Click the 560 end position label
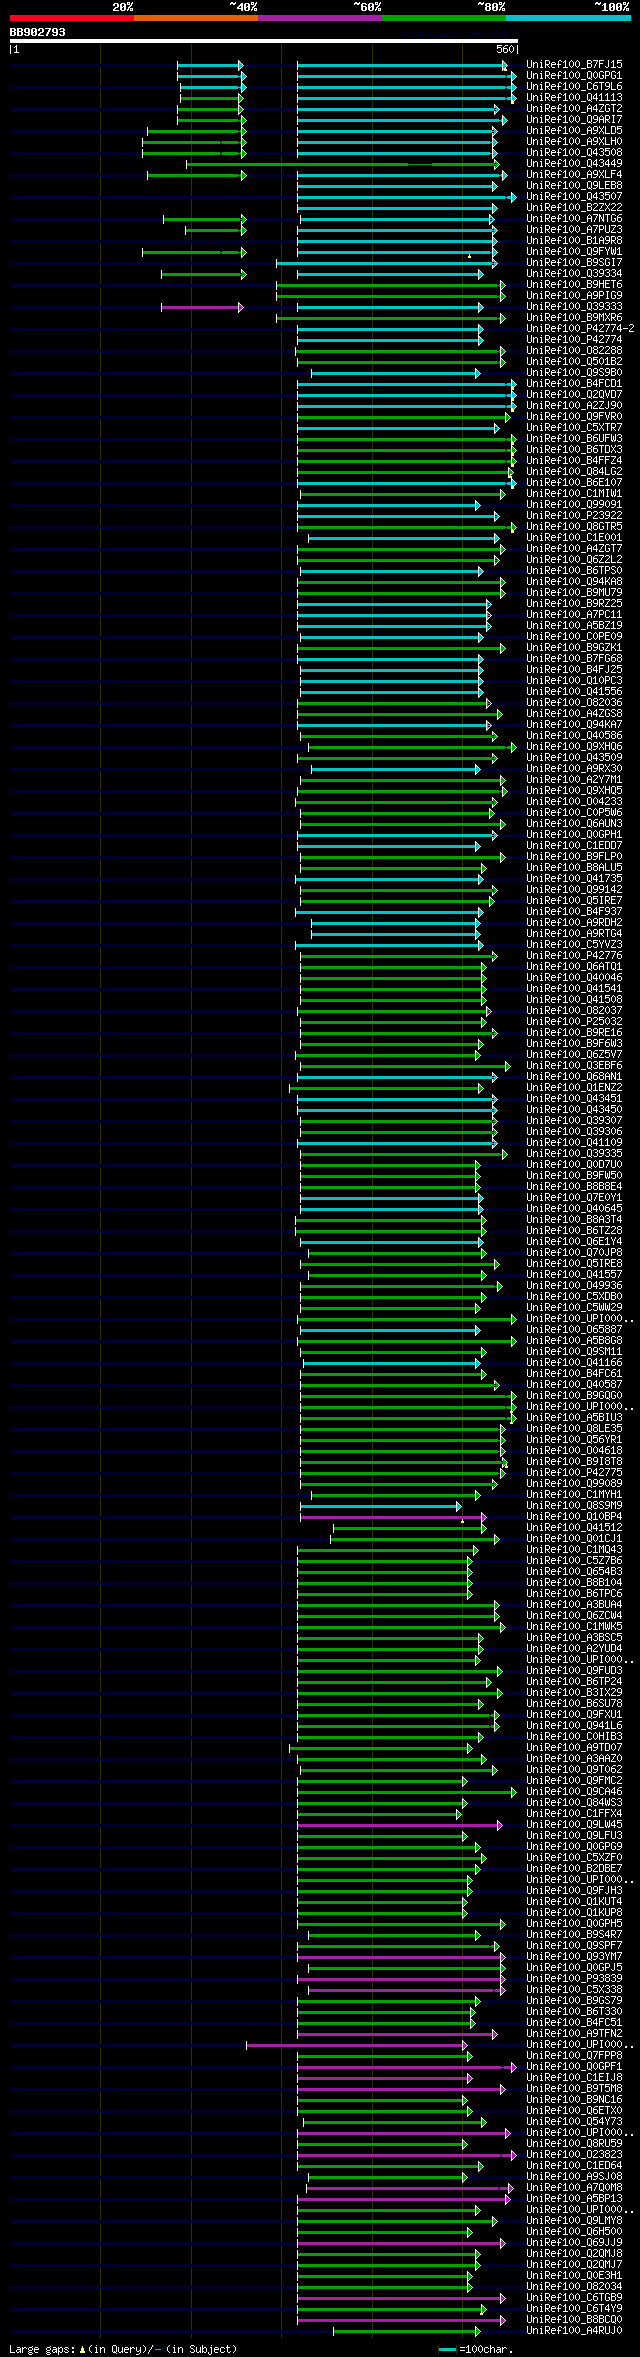The height and width of the screenshot is (2357, 640). 504,49
